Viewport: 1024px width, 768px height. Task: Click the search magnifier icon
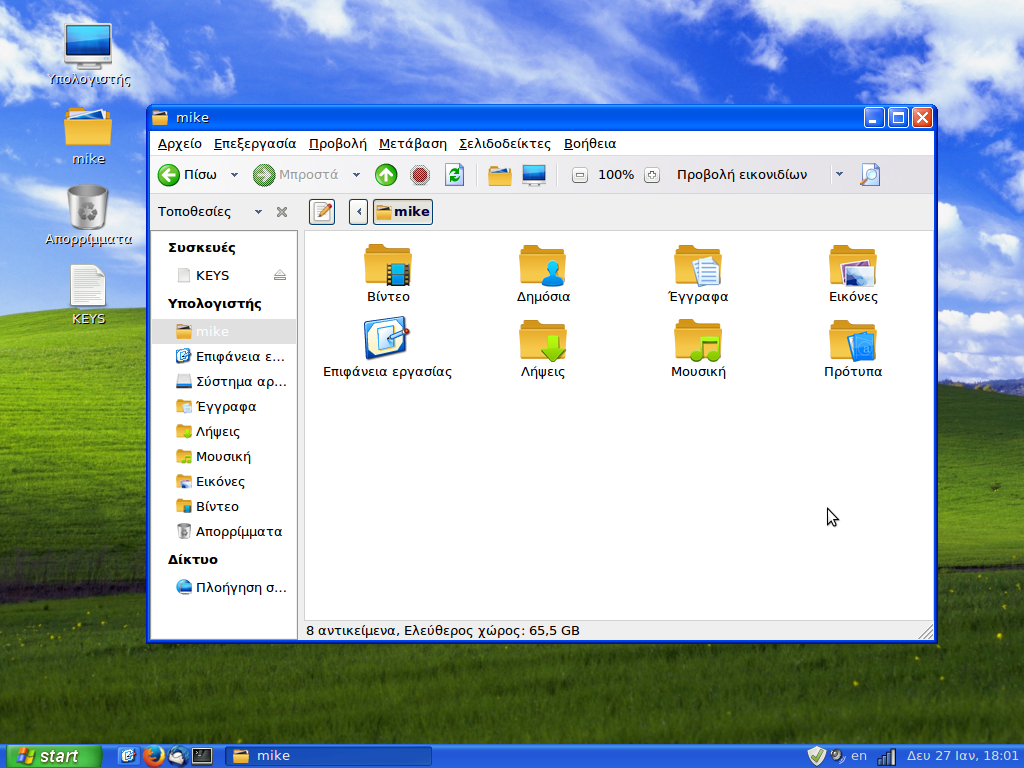pos(870,175)
